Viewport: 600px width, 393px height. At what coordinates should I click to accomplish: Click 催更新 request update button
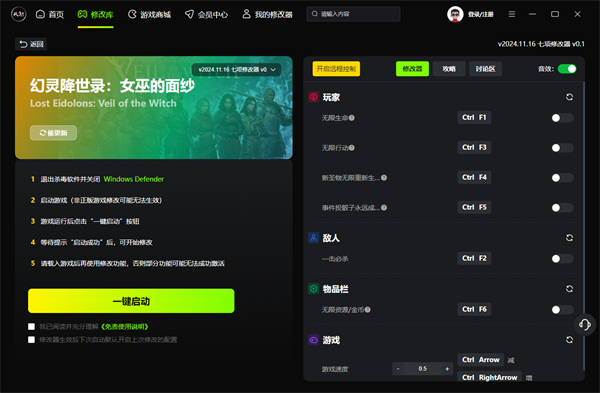(54, 133)
